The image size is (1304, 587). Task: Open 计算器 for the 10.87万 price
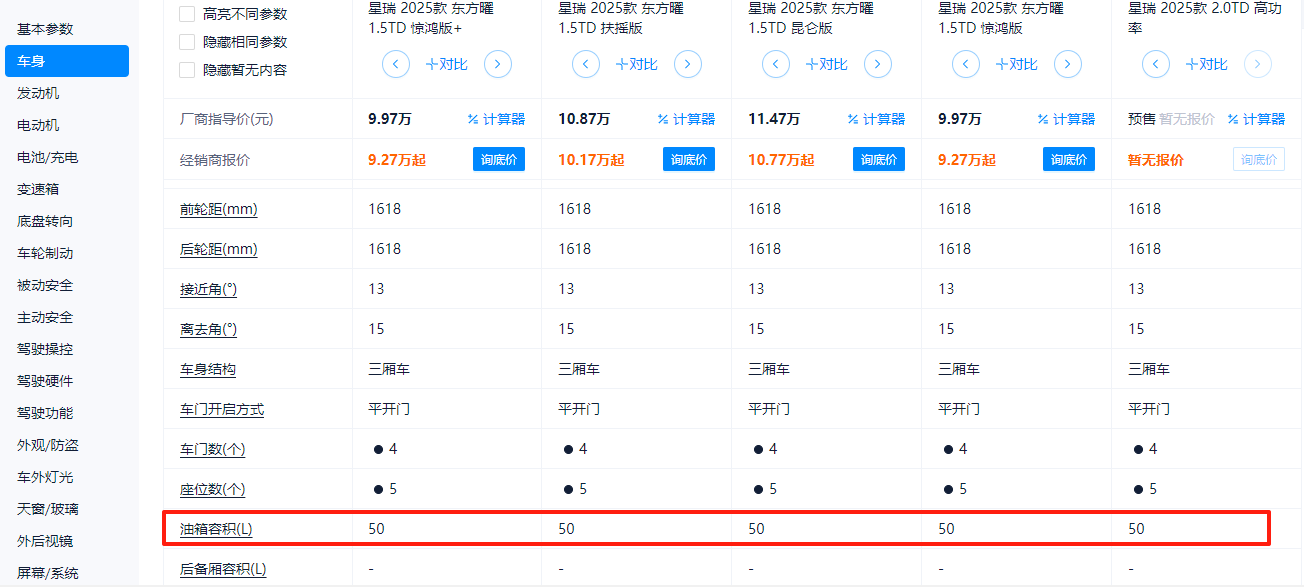coord(686,119)
